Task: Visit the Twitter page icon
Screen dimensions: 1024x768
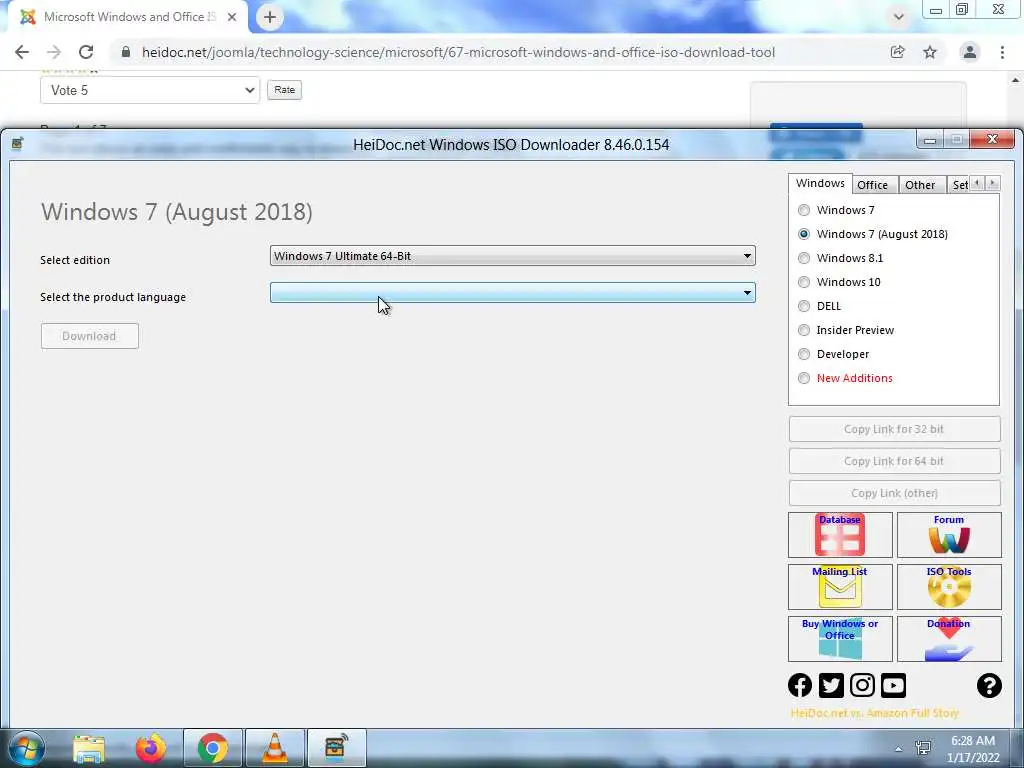Action: [831, 685]
